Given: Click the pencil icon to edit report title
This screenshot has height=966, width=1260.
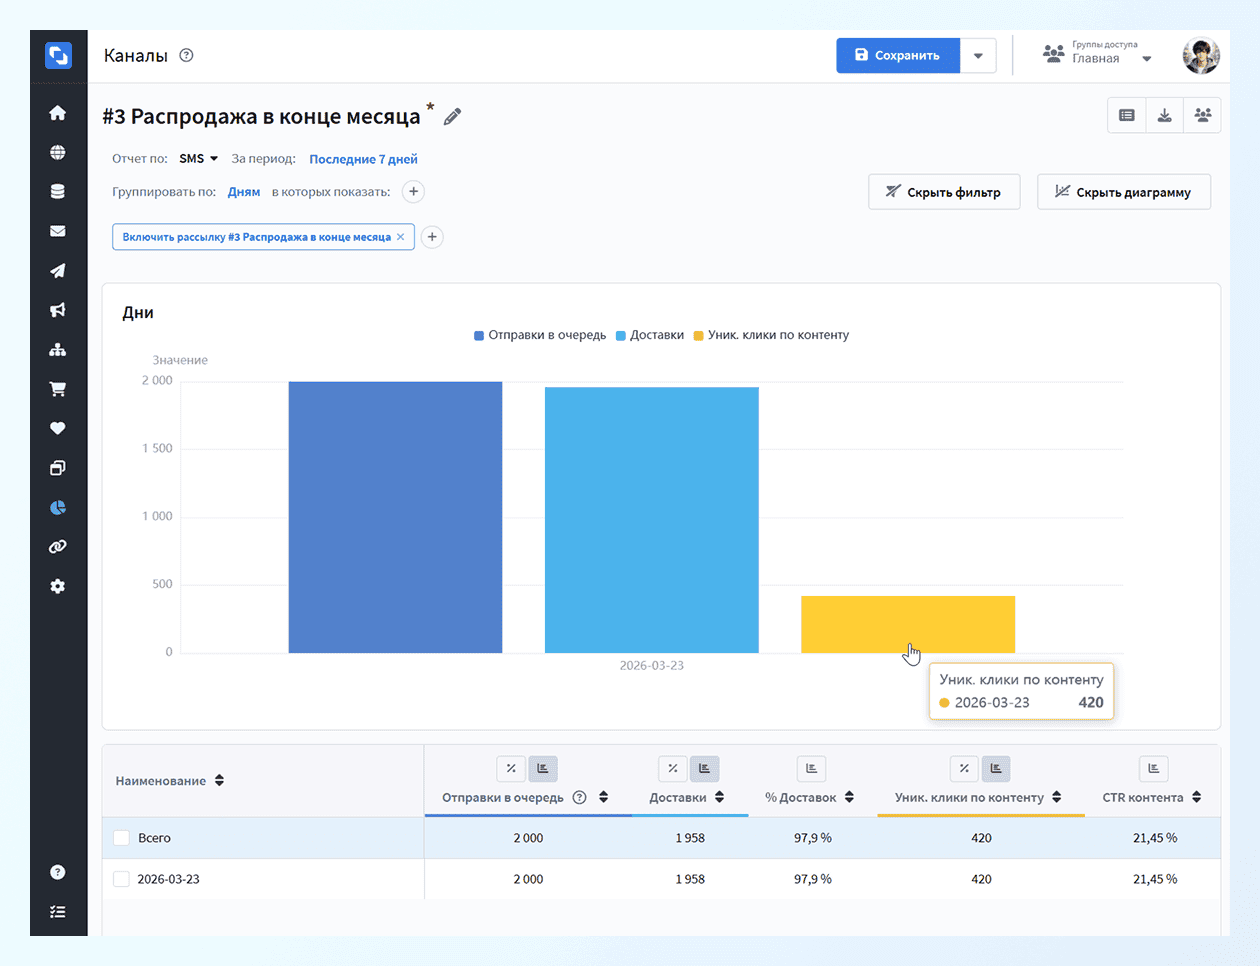Looking at the screenshot, I should click(452, 117).
